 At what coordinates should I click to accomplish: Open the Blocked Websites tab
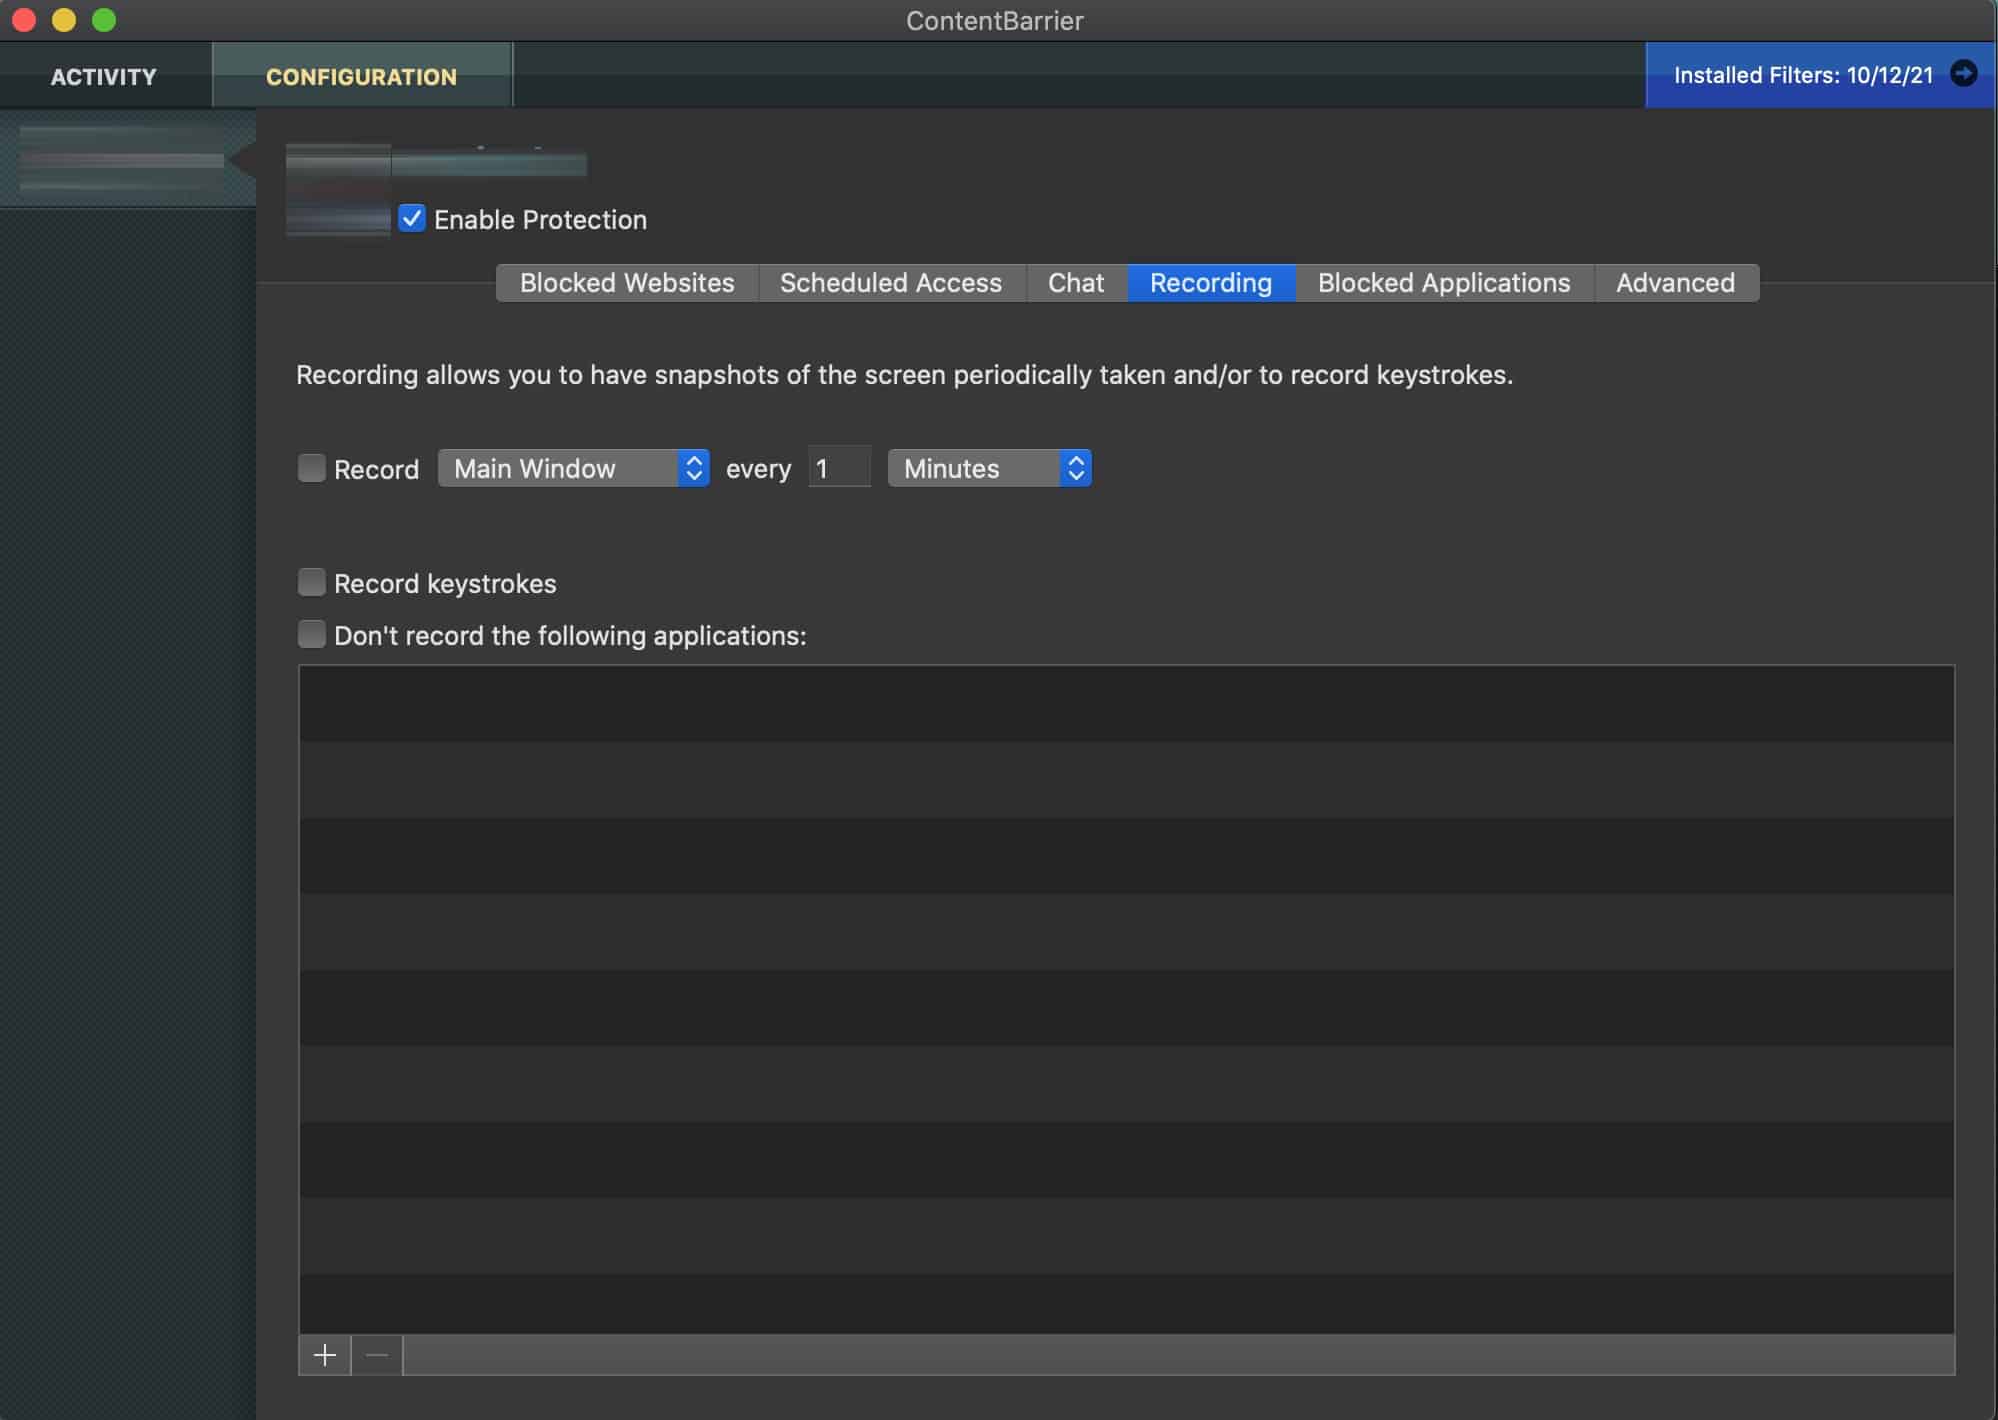point(627,283)
